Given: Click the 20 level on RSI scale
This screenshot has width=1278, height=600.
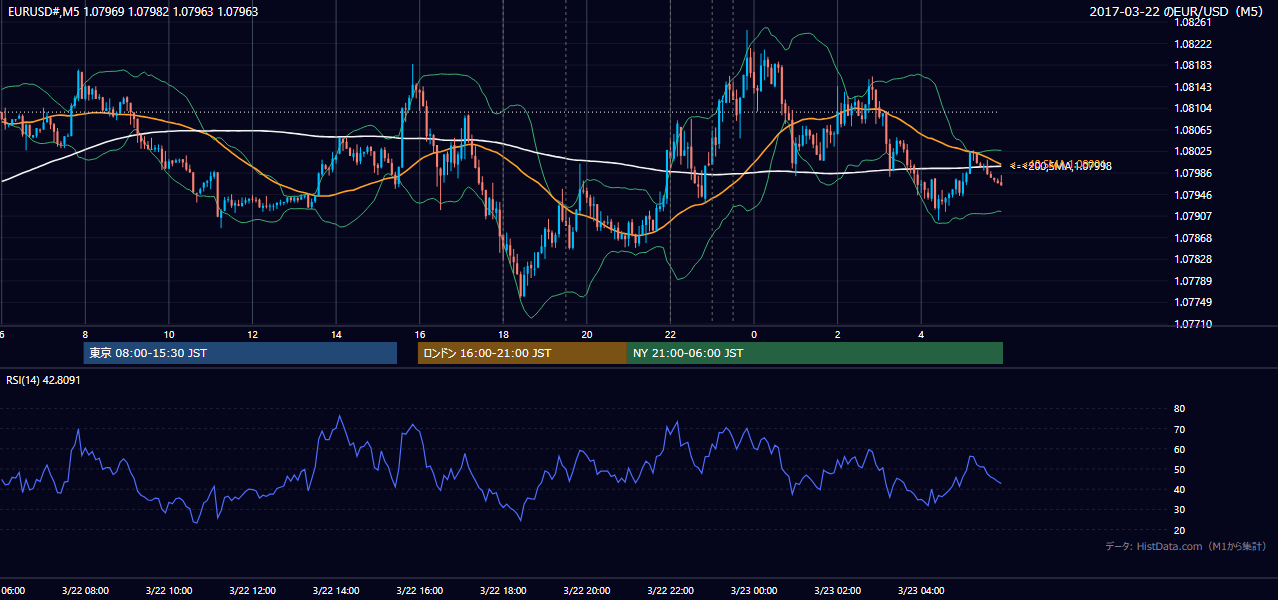Looking at the screenshot, I should [1180, 530].
